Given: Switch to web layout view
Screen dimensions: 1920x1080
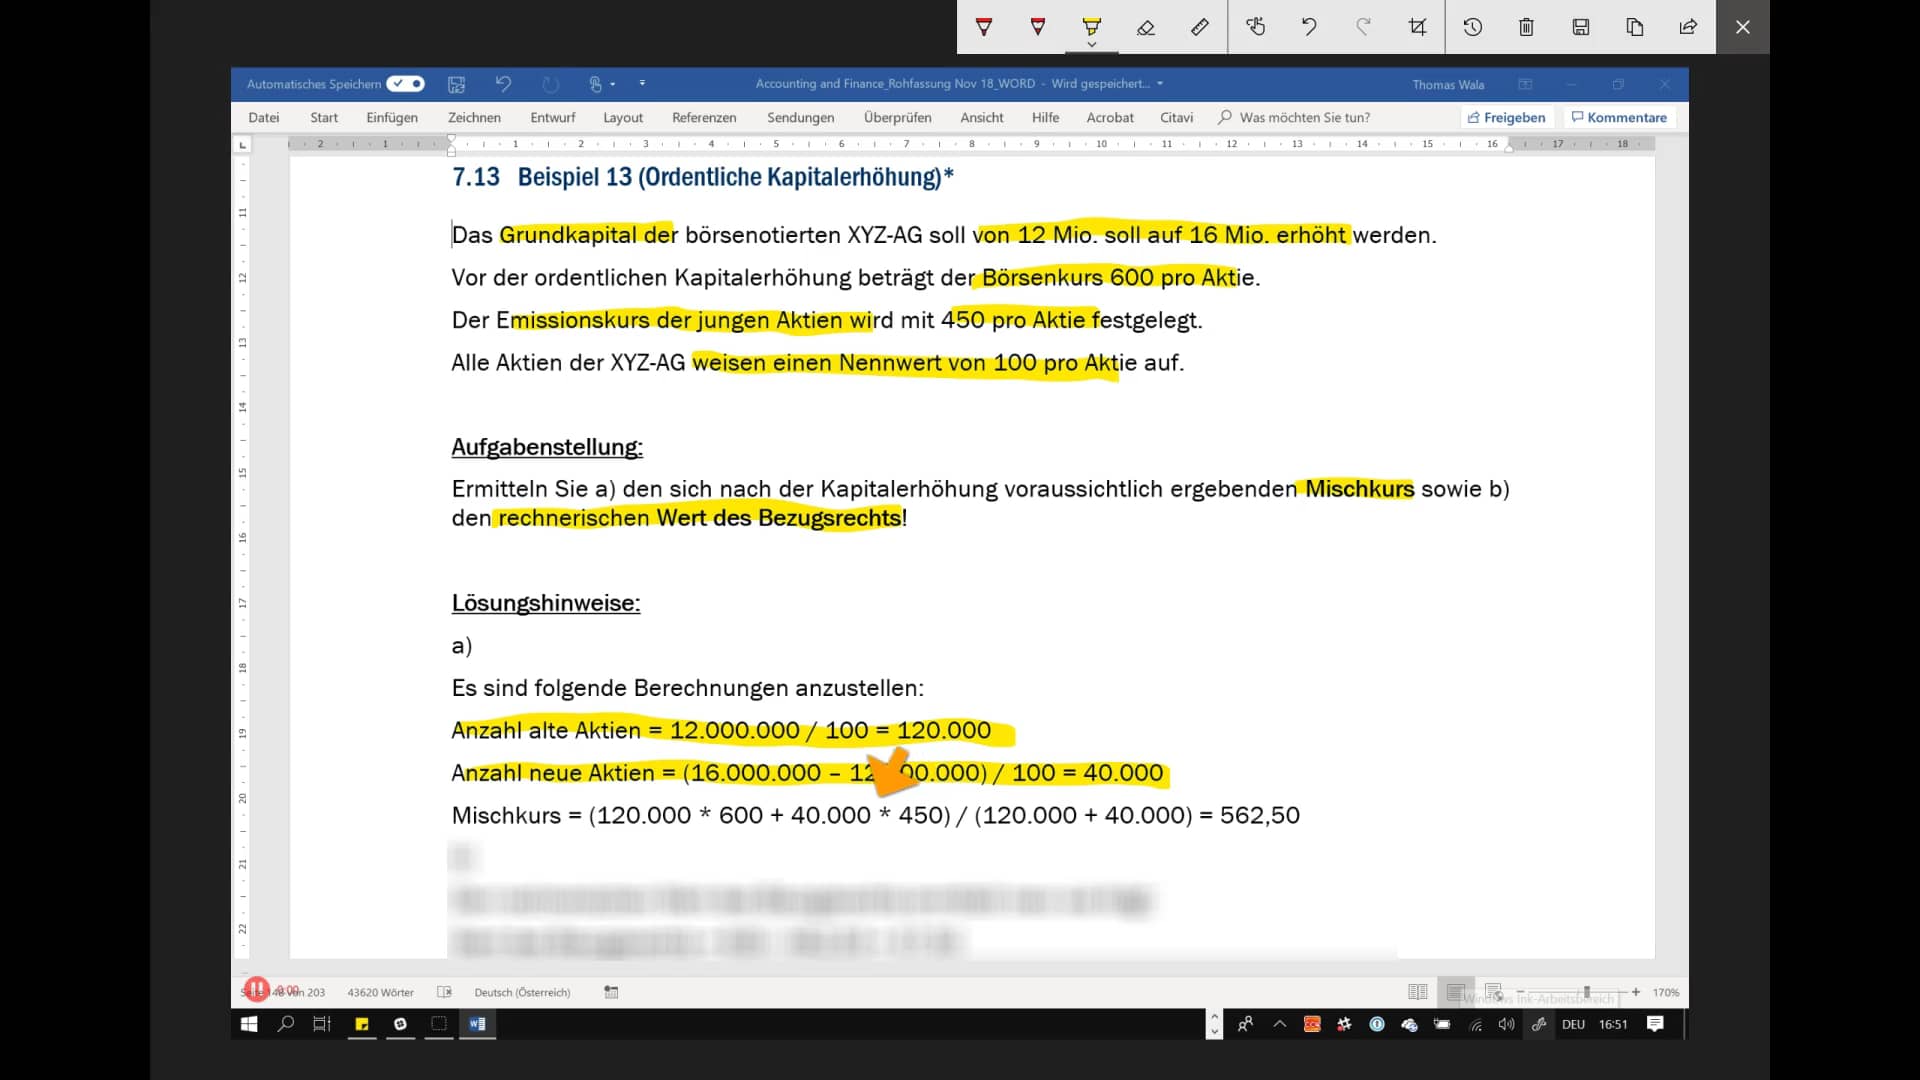Looking at the screenshot, I should point(1494,992).
